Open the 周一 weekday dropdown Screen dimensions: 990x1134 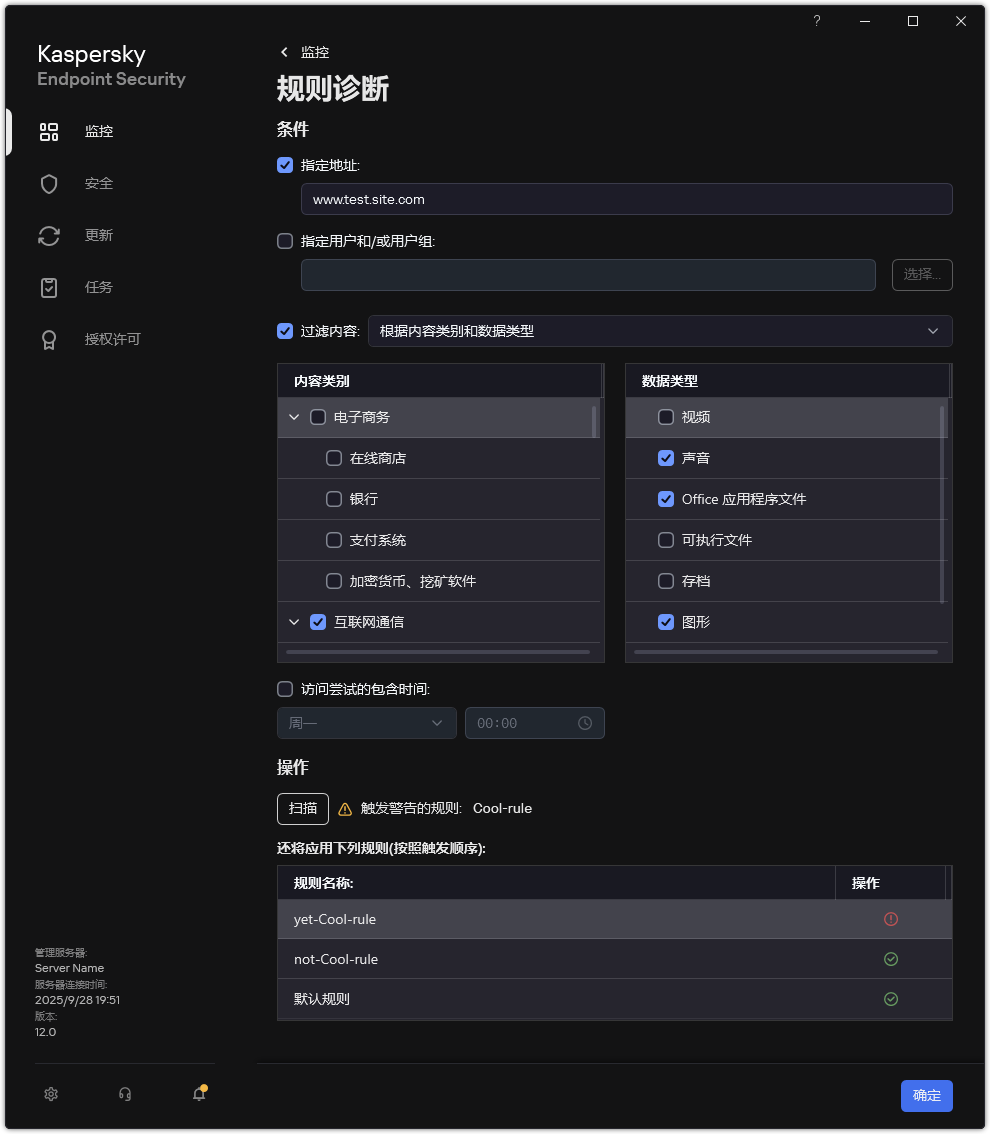366,723
